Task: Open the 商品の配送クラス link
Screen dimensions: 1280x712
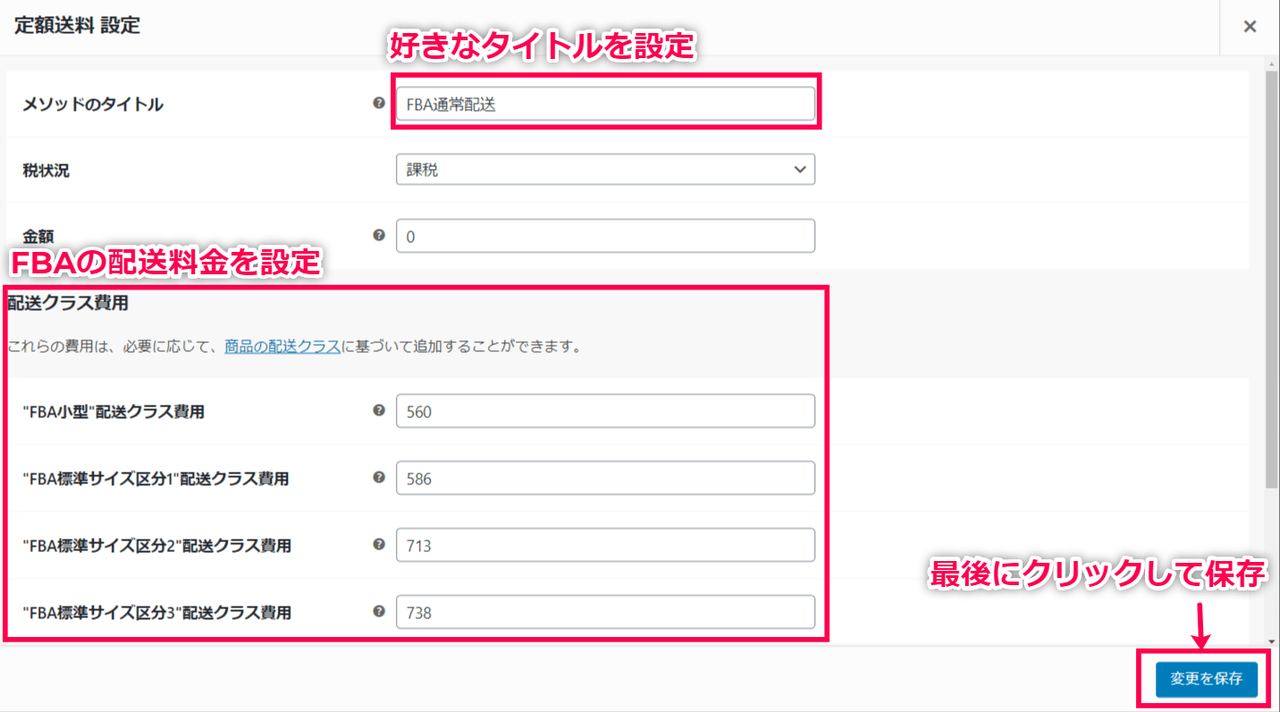Action: point(282,347)
